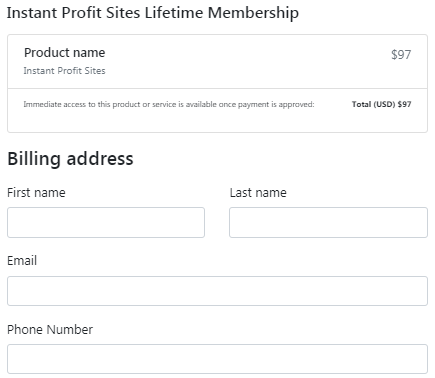Click the First name input field
Viewport: 435px width, 378px height.
[106, 222]
